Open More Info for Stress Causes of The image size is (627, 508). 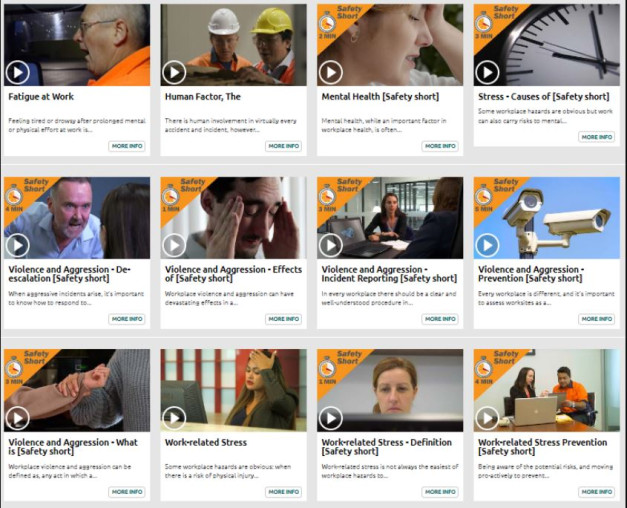(x=597, y=137)
